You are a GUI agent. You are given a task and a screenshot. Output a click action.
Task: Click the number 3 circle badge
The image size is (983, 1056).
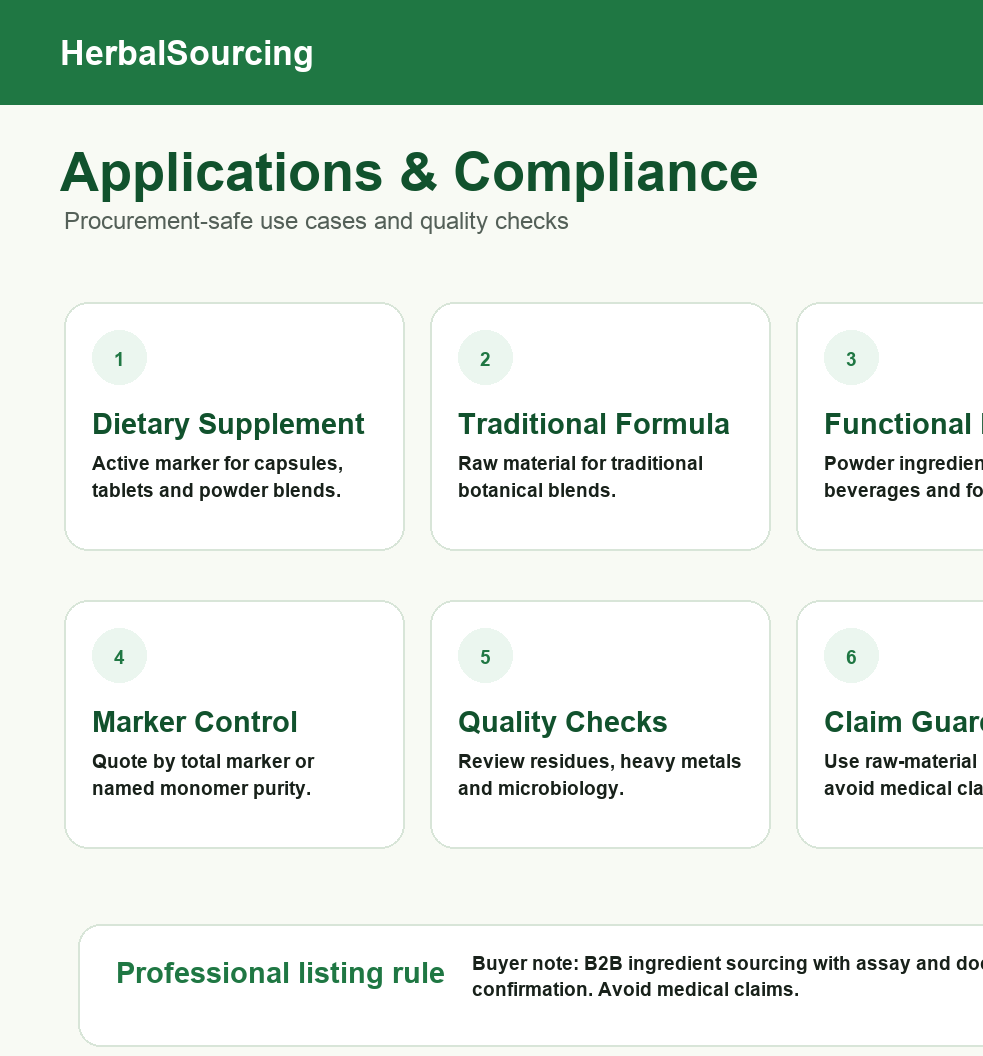[851, 358]
